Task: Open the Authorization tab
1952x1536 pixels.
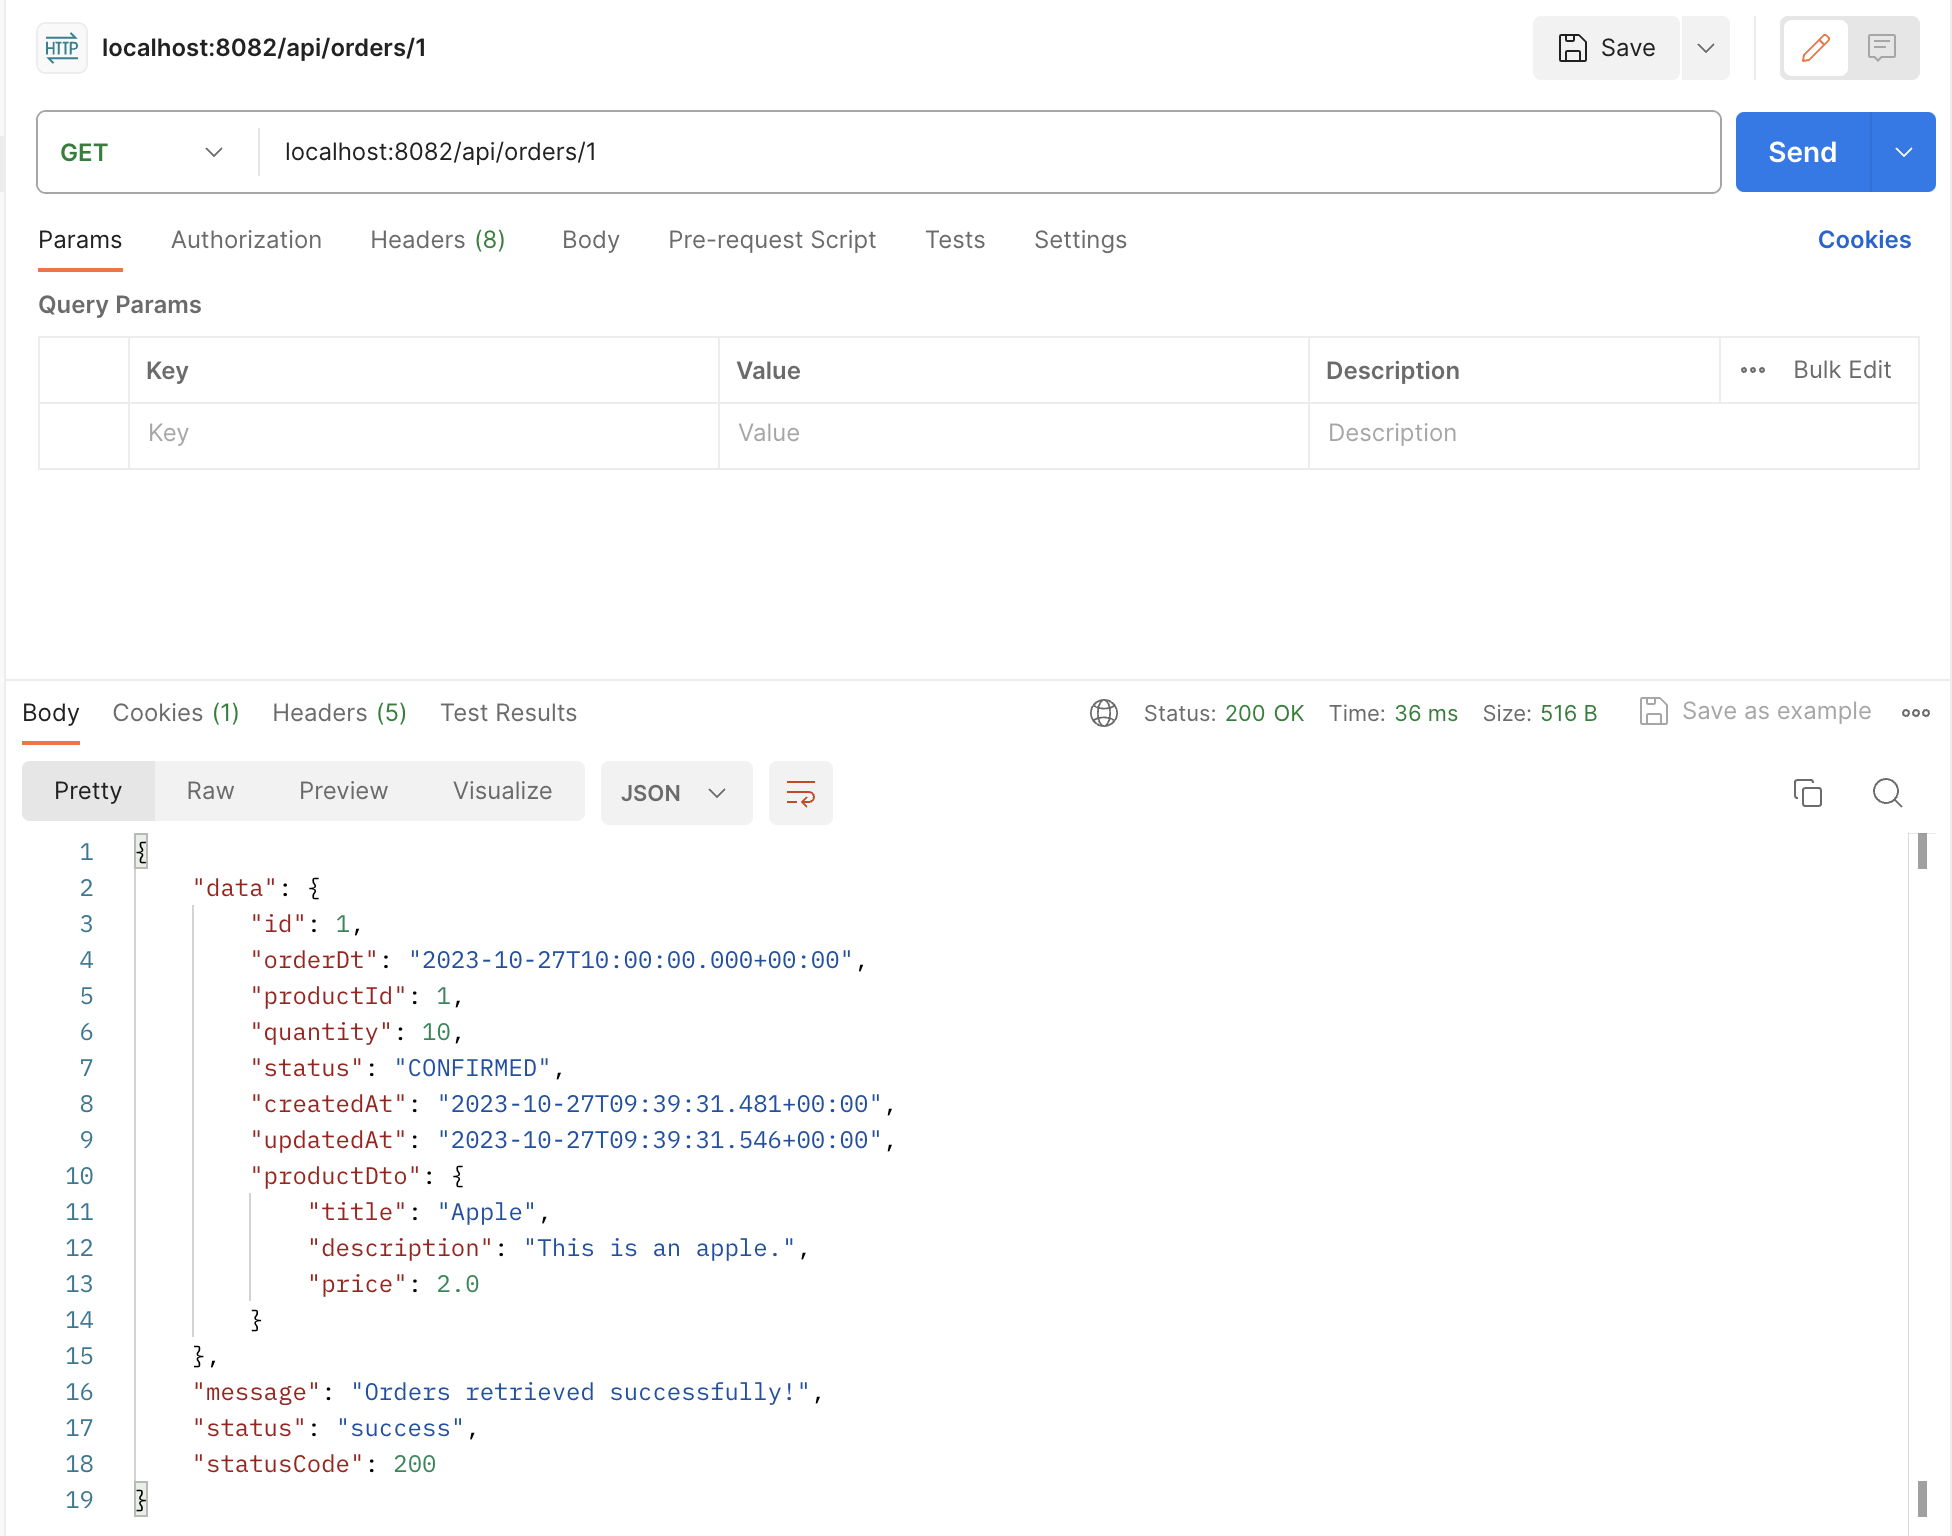Action: tap(246, 240)
